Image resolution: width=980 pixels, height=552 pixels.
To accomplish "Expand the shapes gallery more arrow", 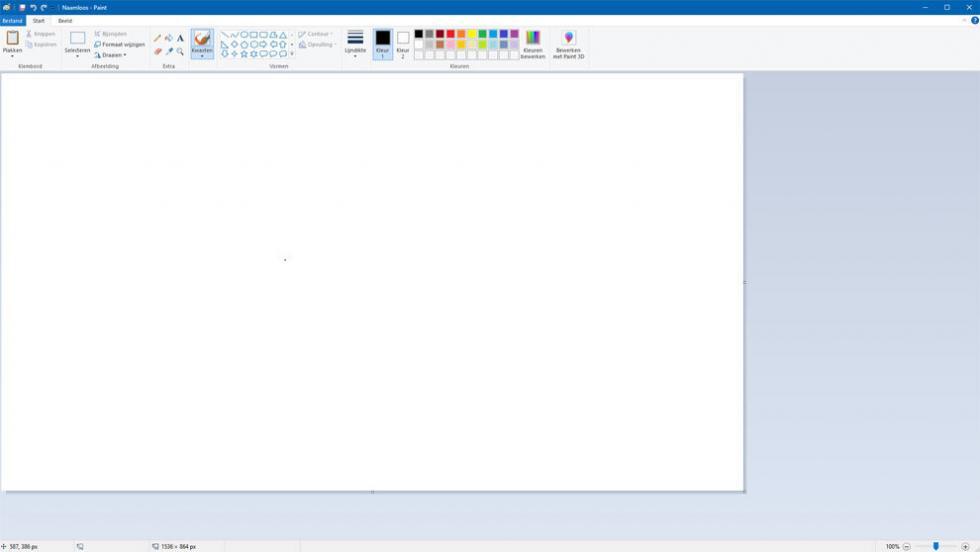I will click(x=292, y=54).
